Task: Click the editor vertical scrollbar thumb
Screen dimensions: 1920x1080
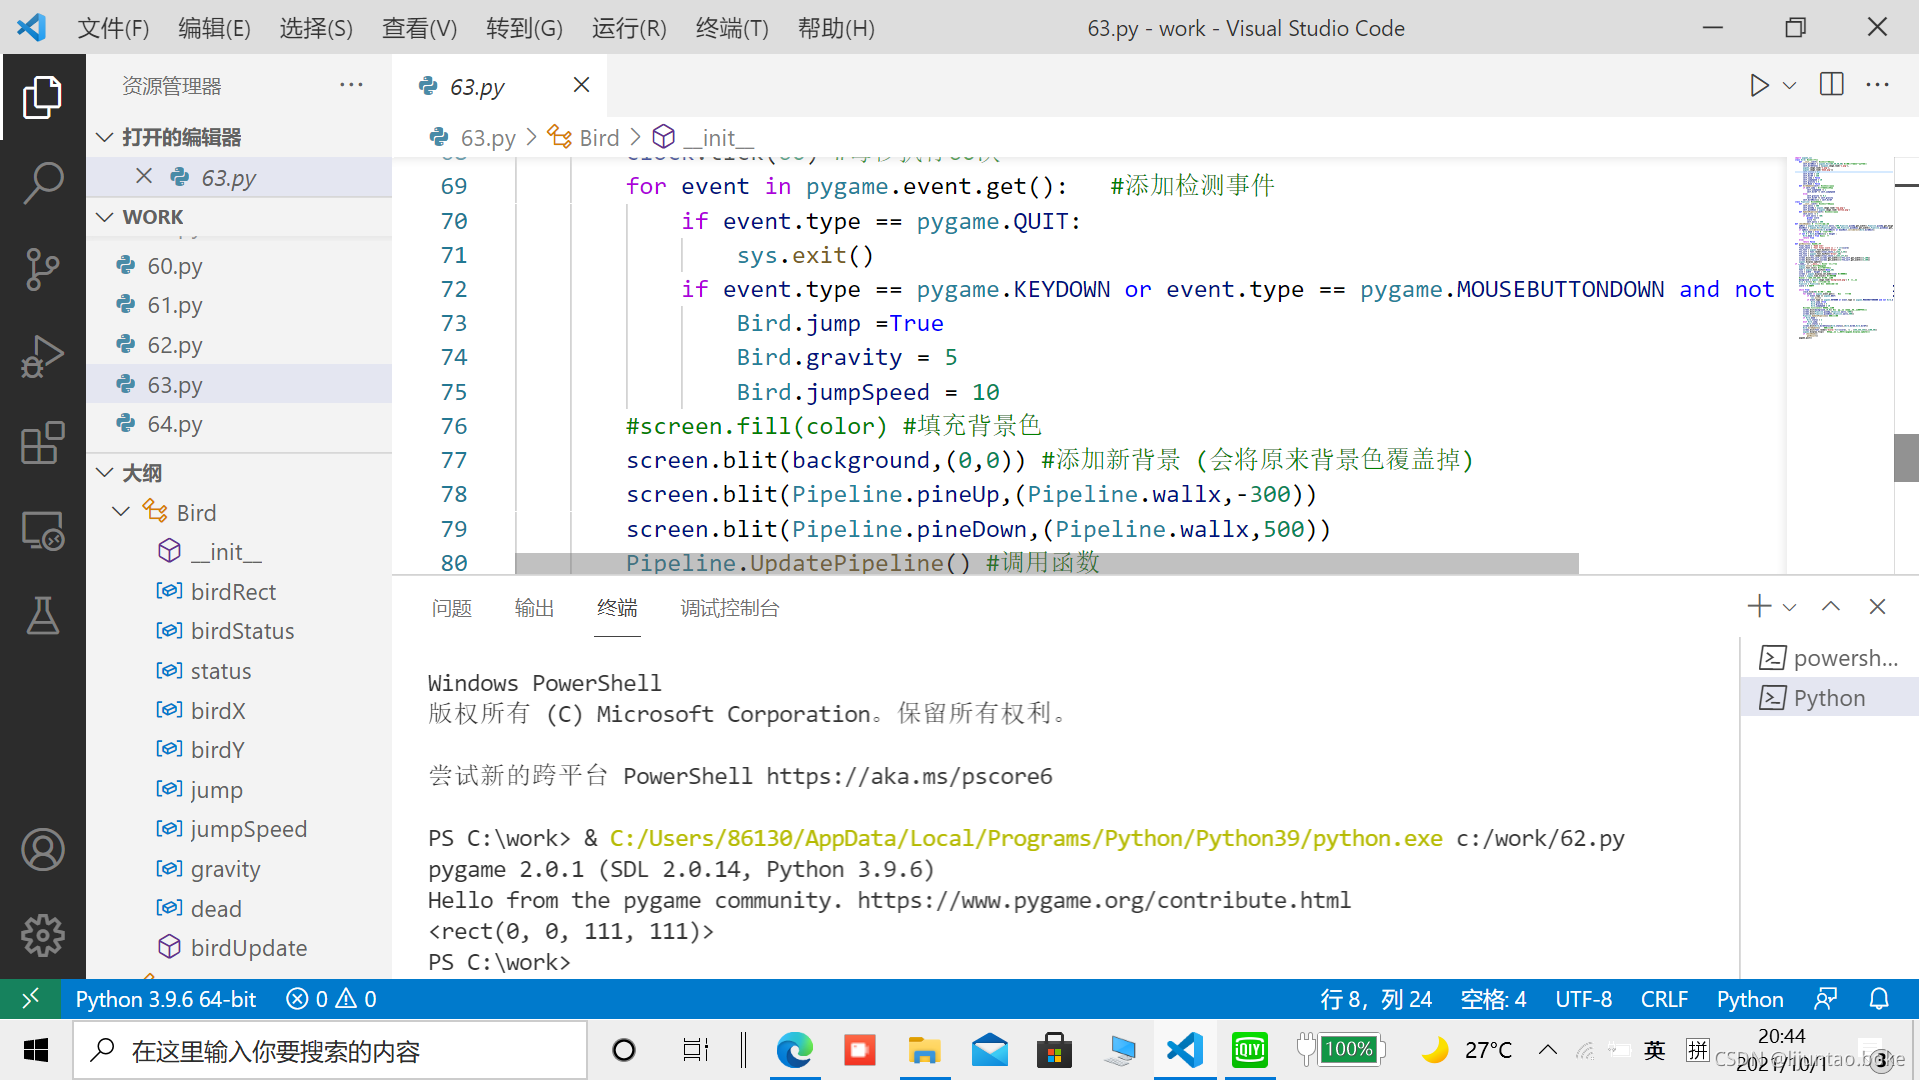Action: [x=1906, y=457]
